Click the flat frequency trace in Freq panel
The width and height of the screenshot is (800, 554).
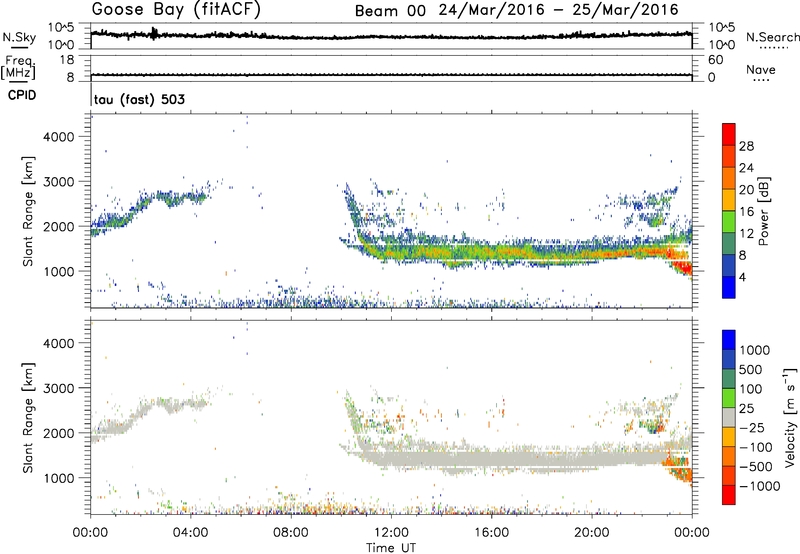click(x=391, y=75)
